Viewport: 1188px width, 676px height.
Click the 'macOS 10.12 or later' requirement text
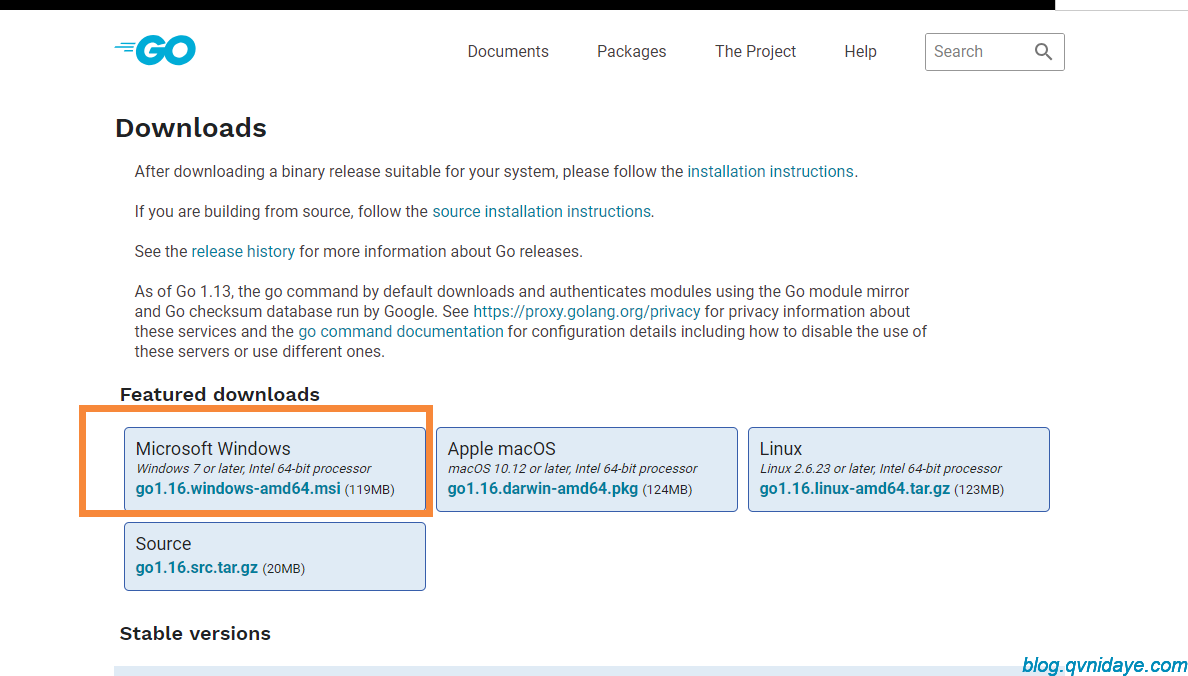click(573, 469)
